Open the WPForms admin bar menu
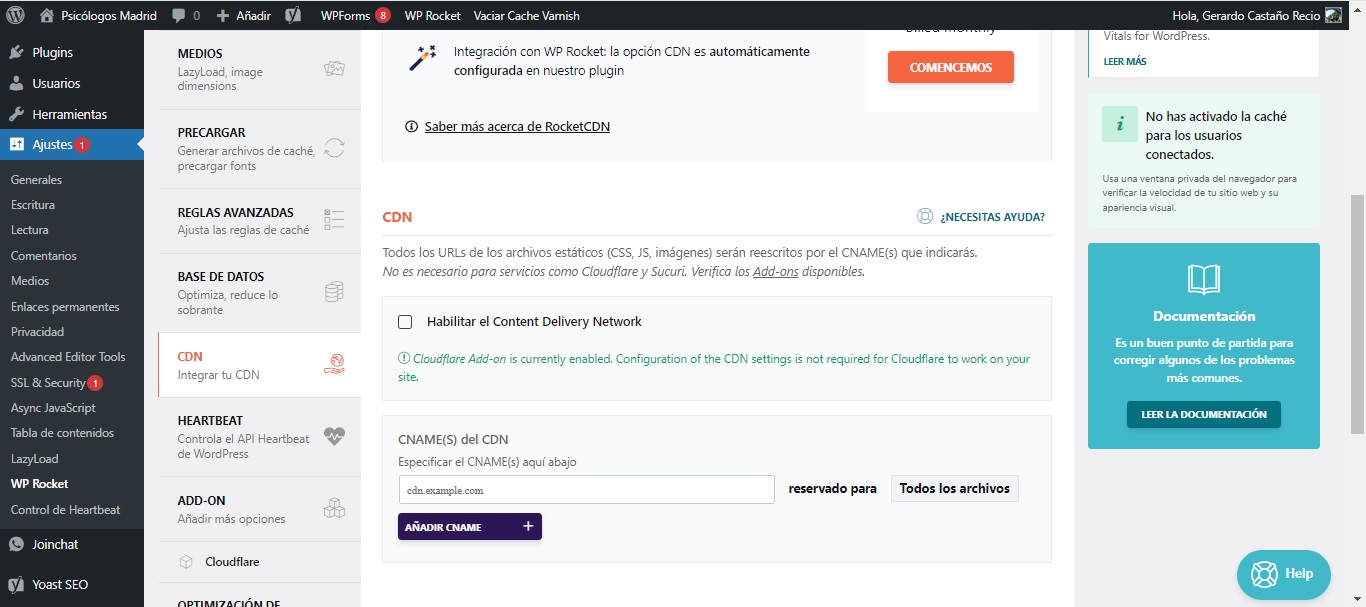This screenshot has width=1366, height=607. pyautogui.click(x=355, y=15)
